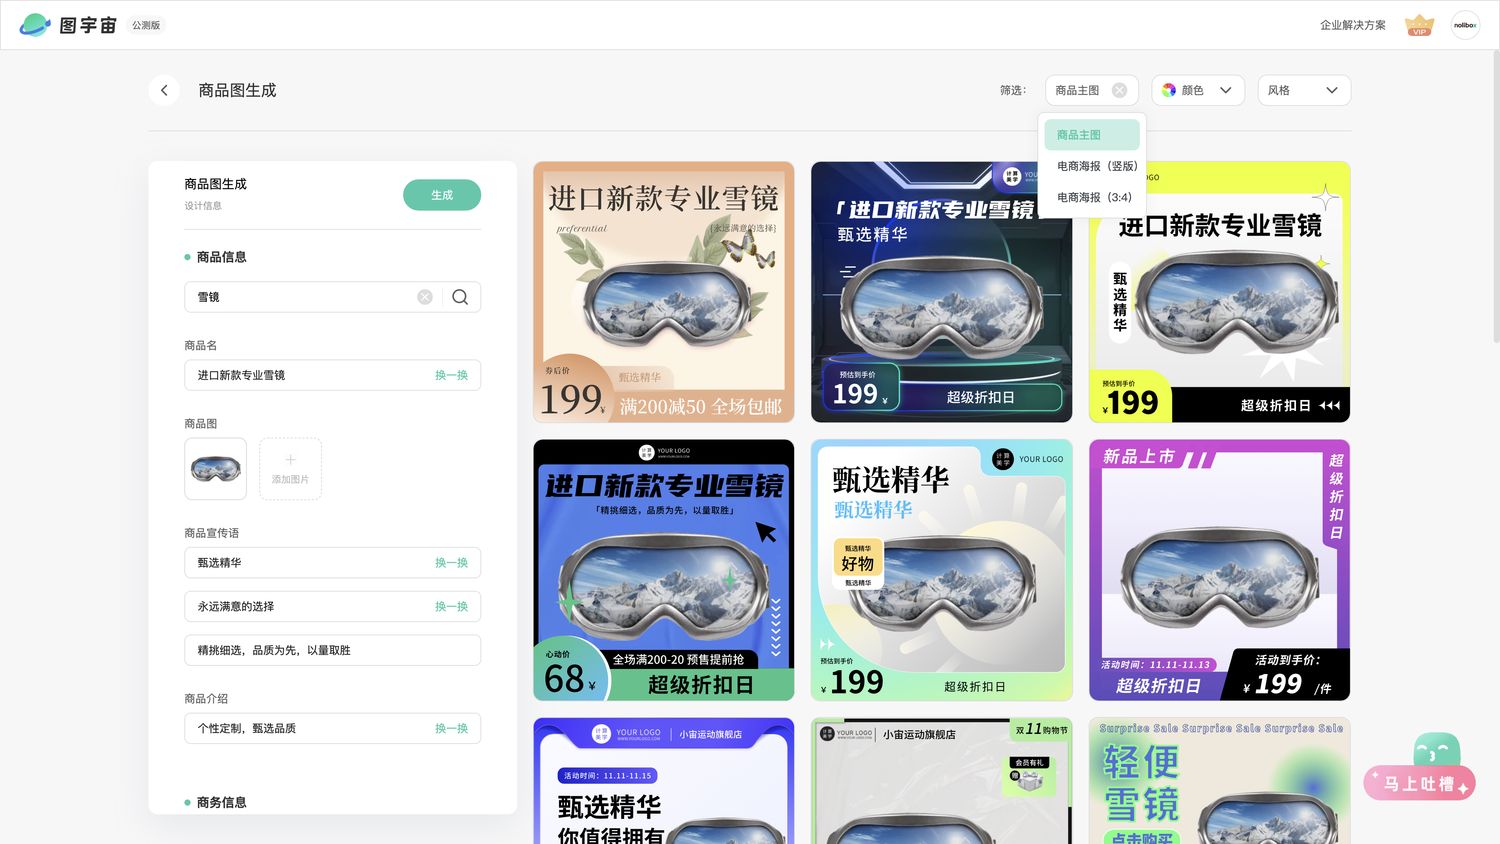
Task: Open the blue 你值得拥有 template
Action: point(664,781)
